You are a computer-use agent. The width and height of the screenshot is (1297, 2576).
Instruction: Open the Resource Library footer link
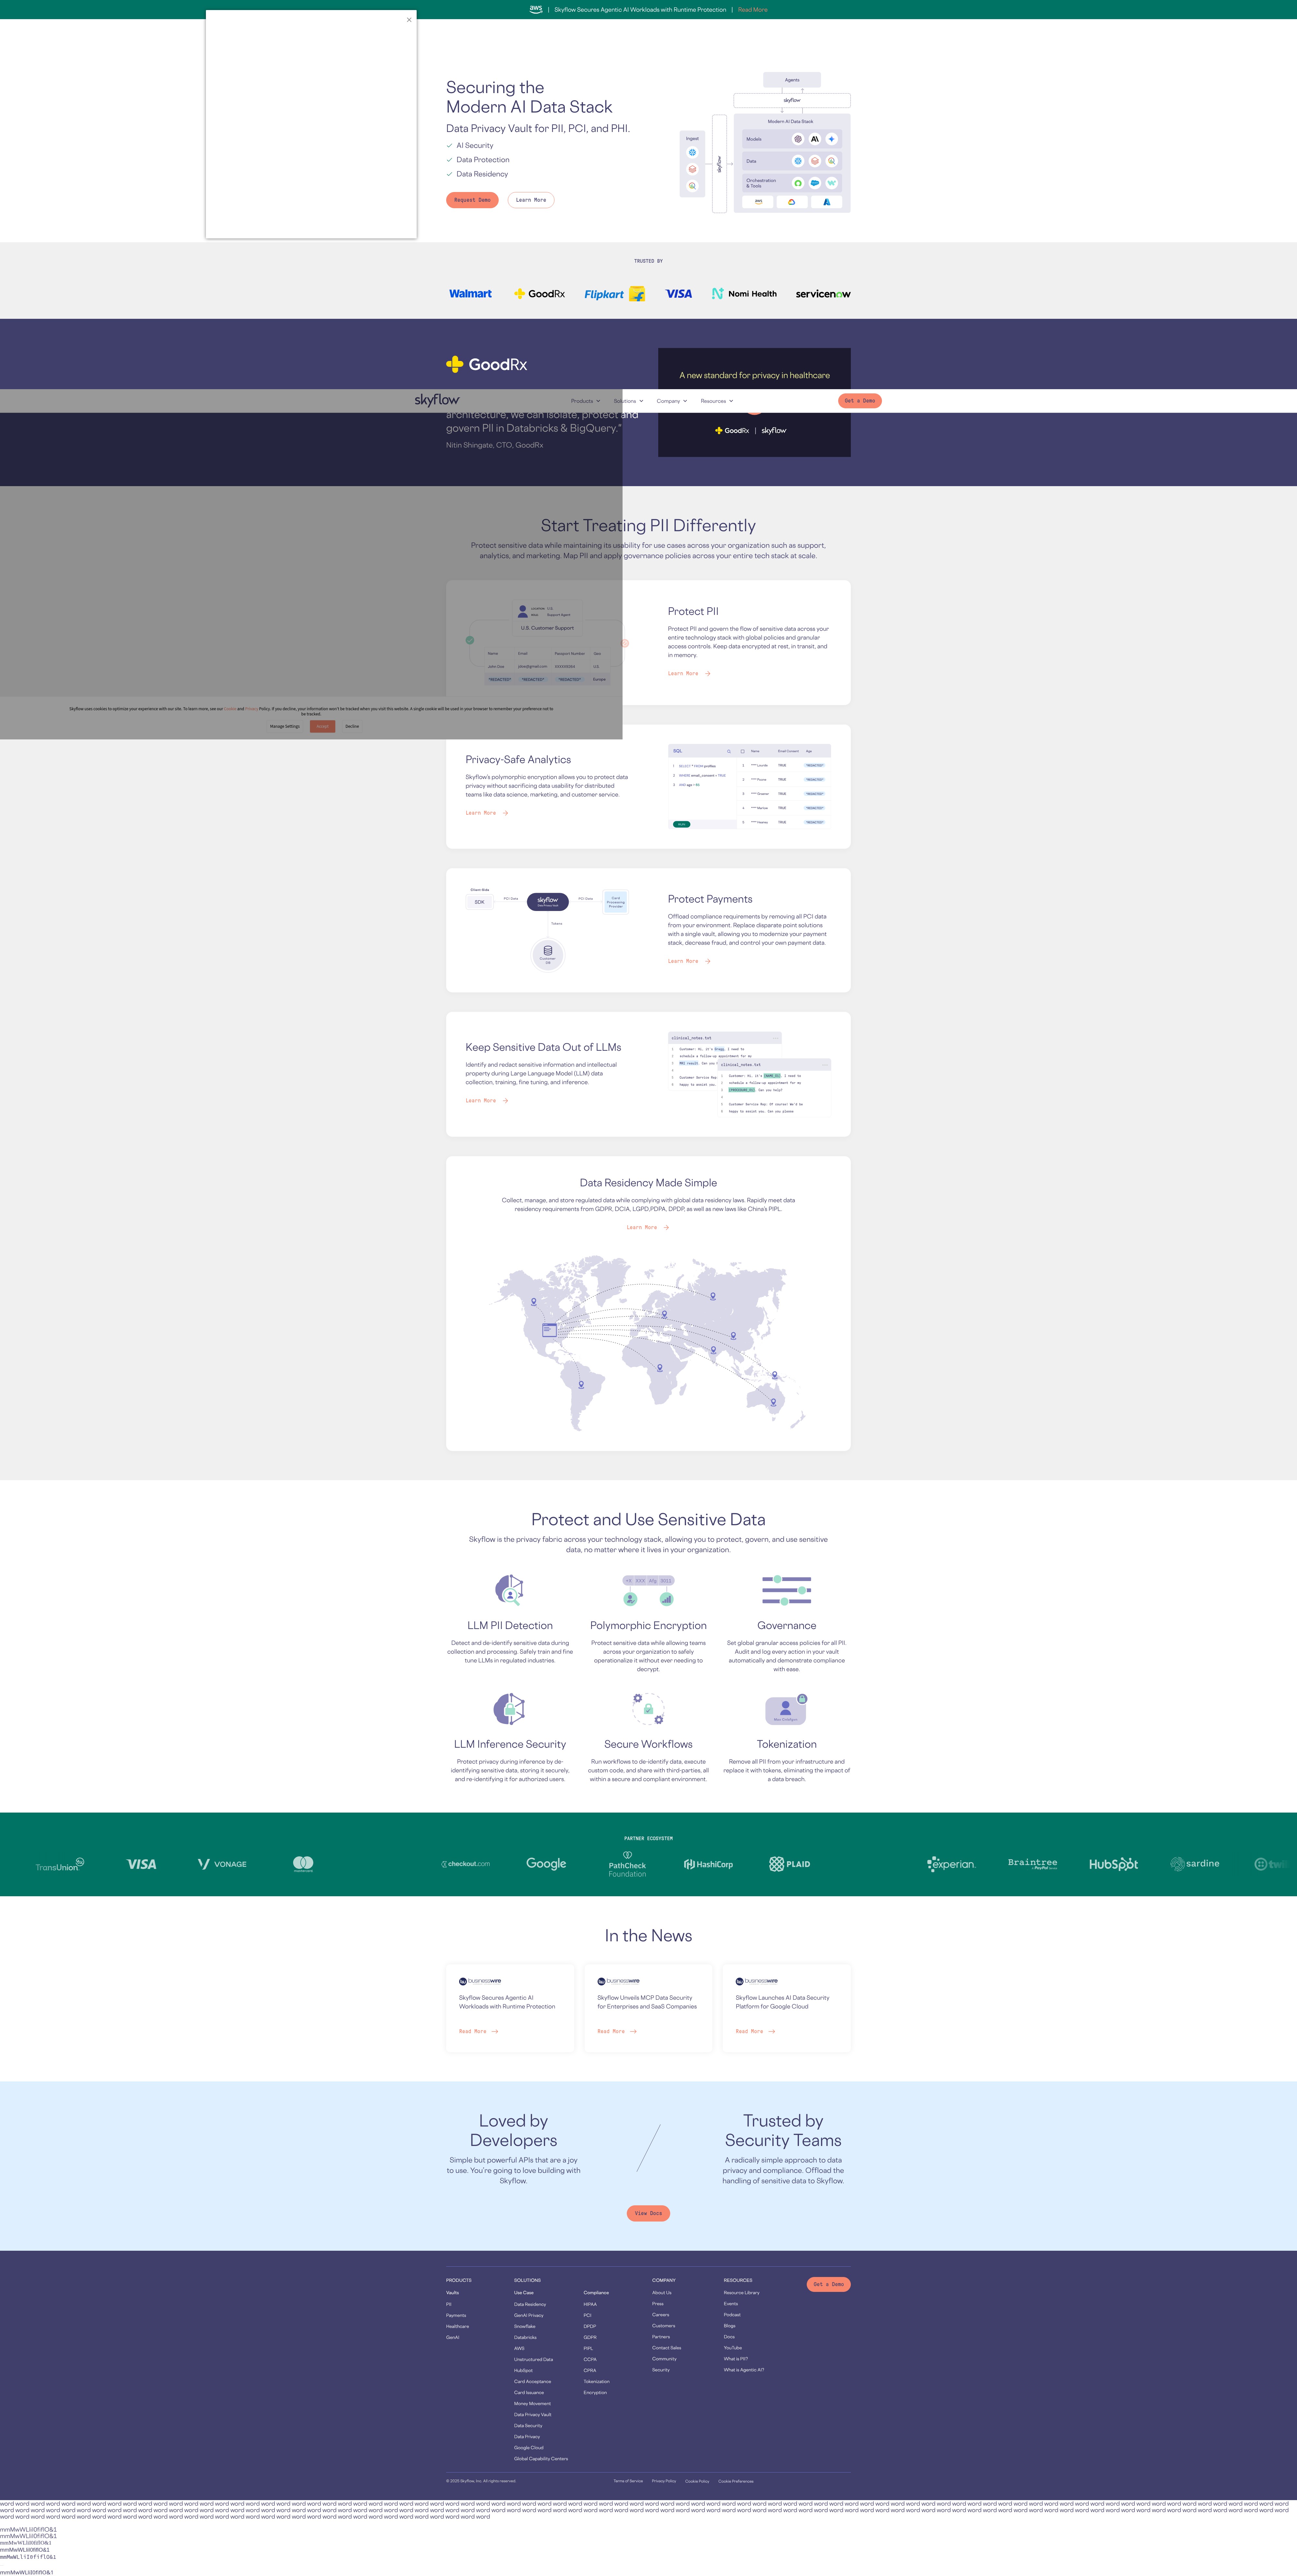tap(742, 2293)
